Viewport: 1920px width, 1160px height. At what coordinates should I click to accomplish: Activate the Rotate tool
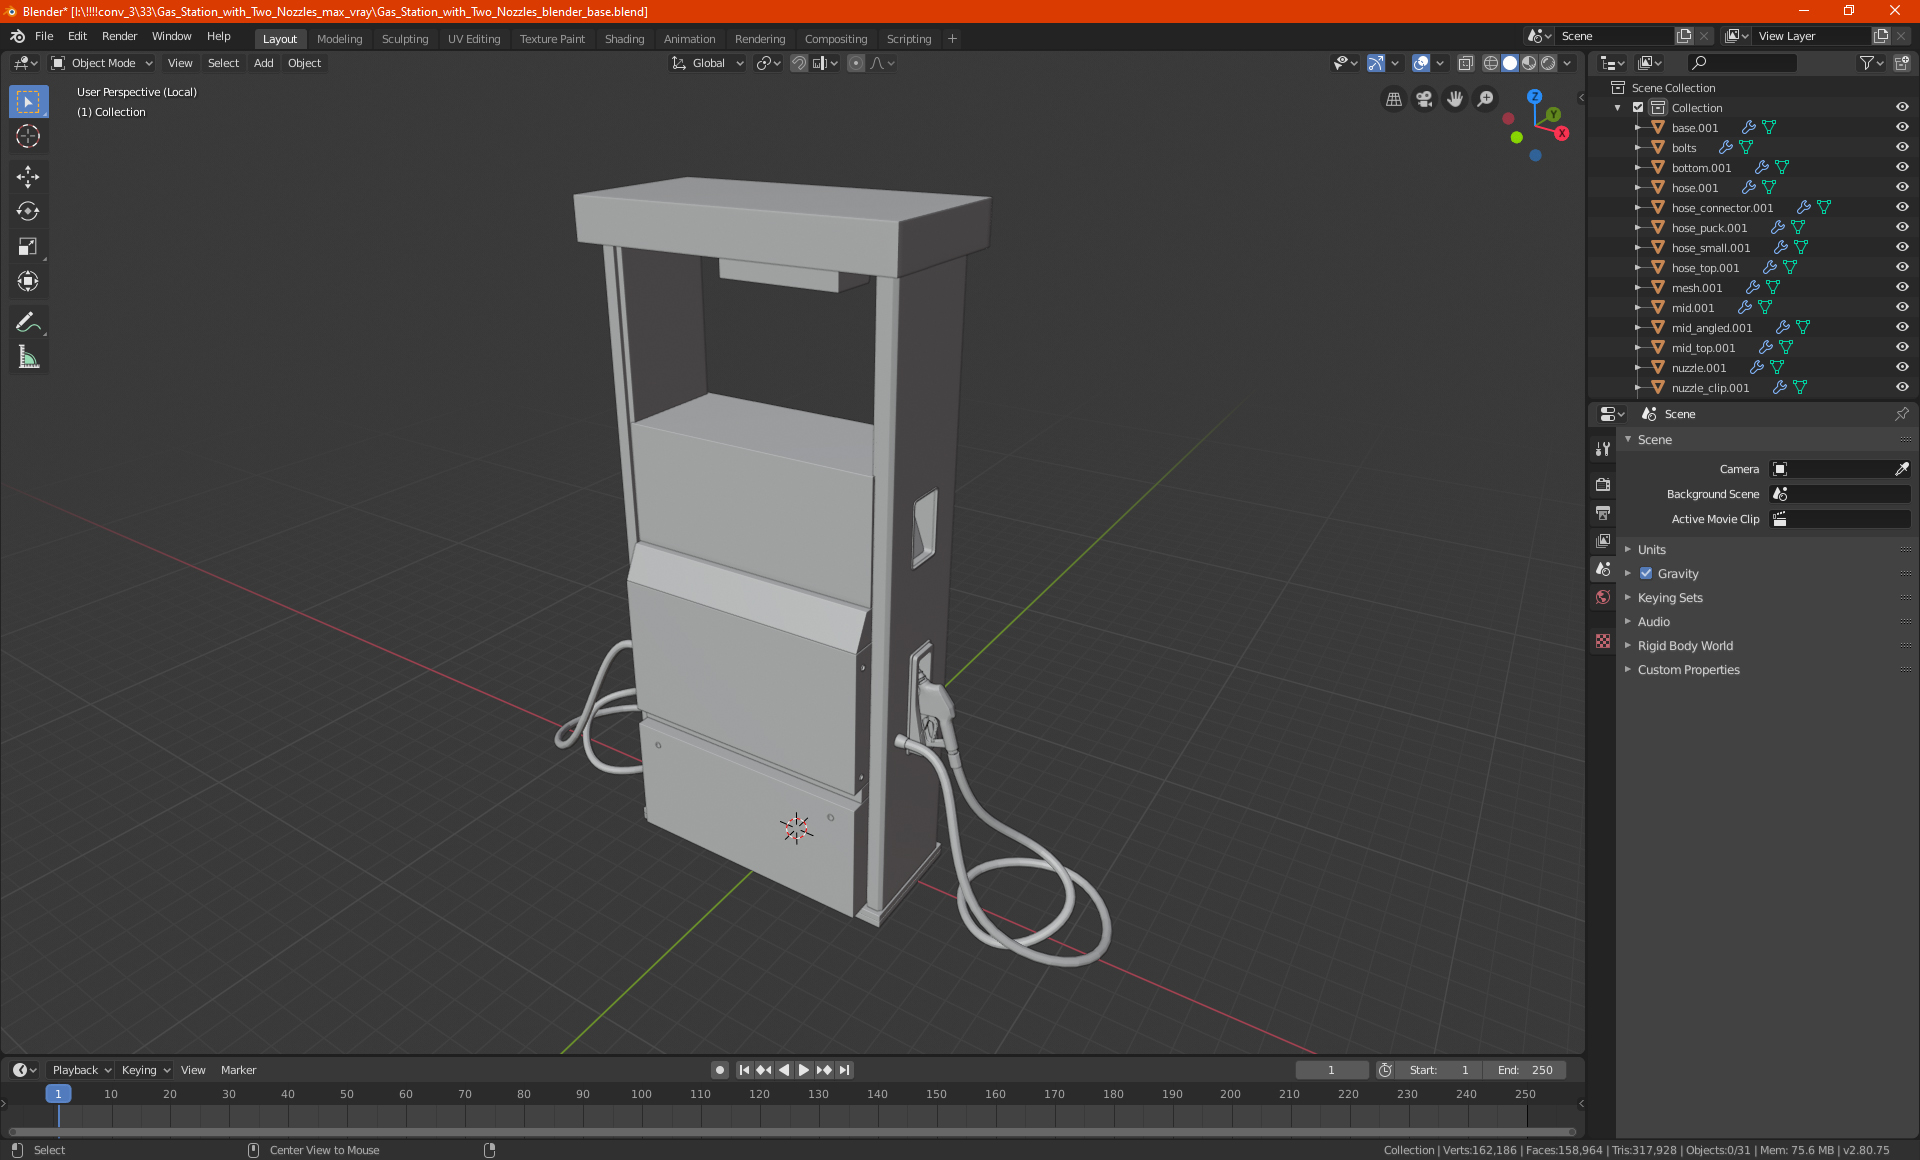(x=28, y=212)
